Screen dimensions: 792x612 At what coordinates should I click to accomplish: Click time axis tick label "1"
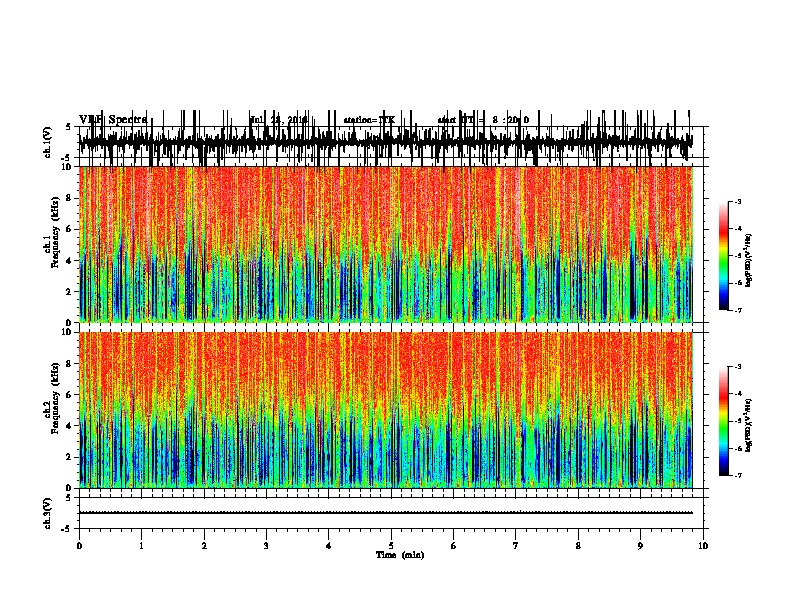141,546
